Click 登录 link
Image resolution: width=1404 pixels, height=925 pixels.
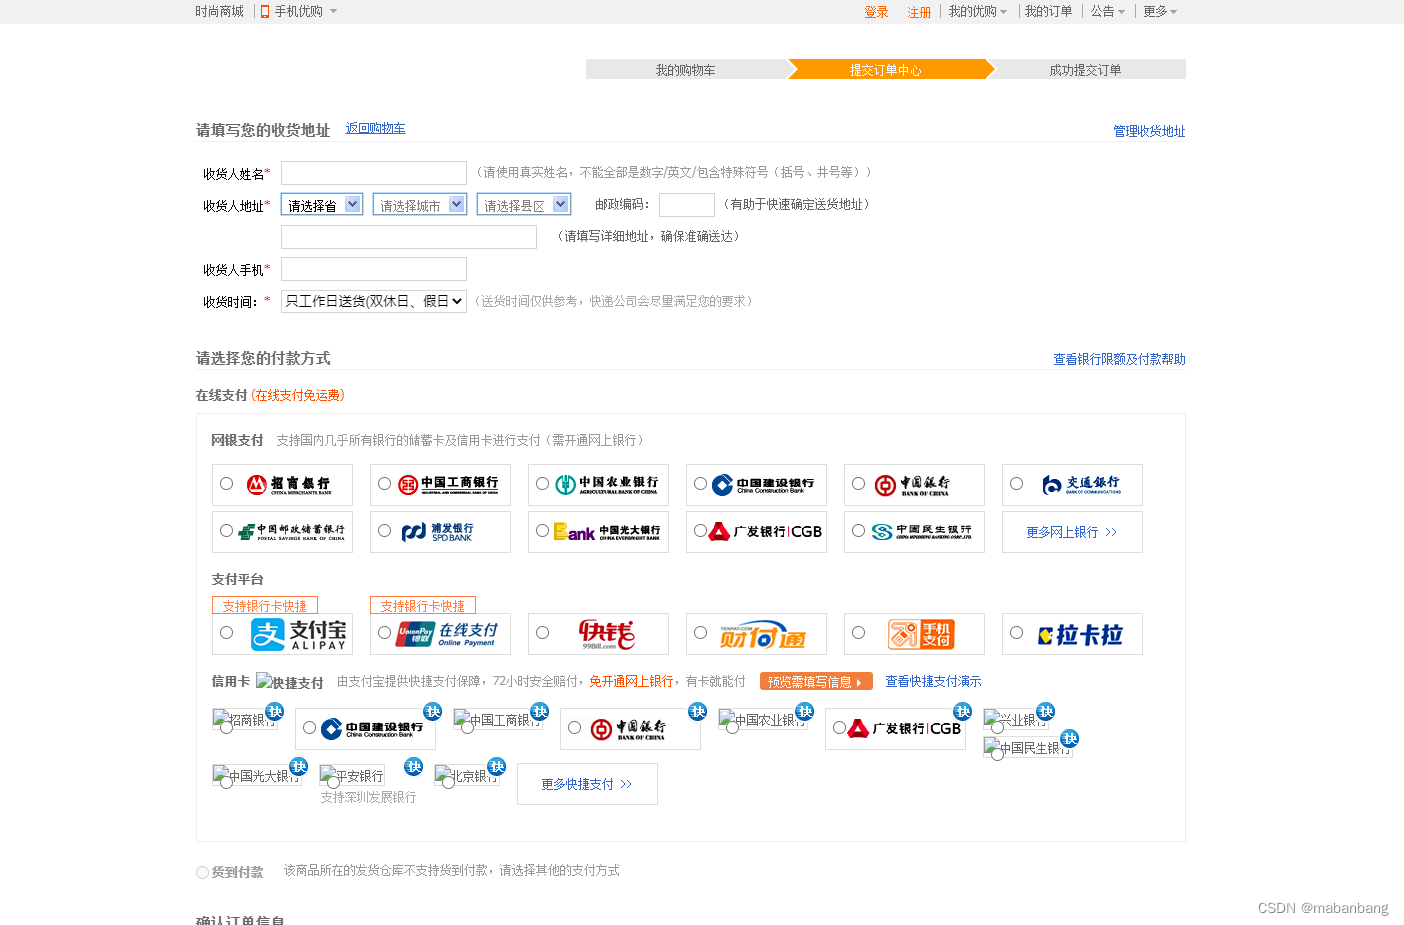point(877,12)
